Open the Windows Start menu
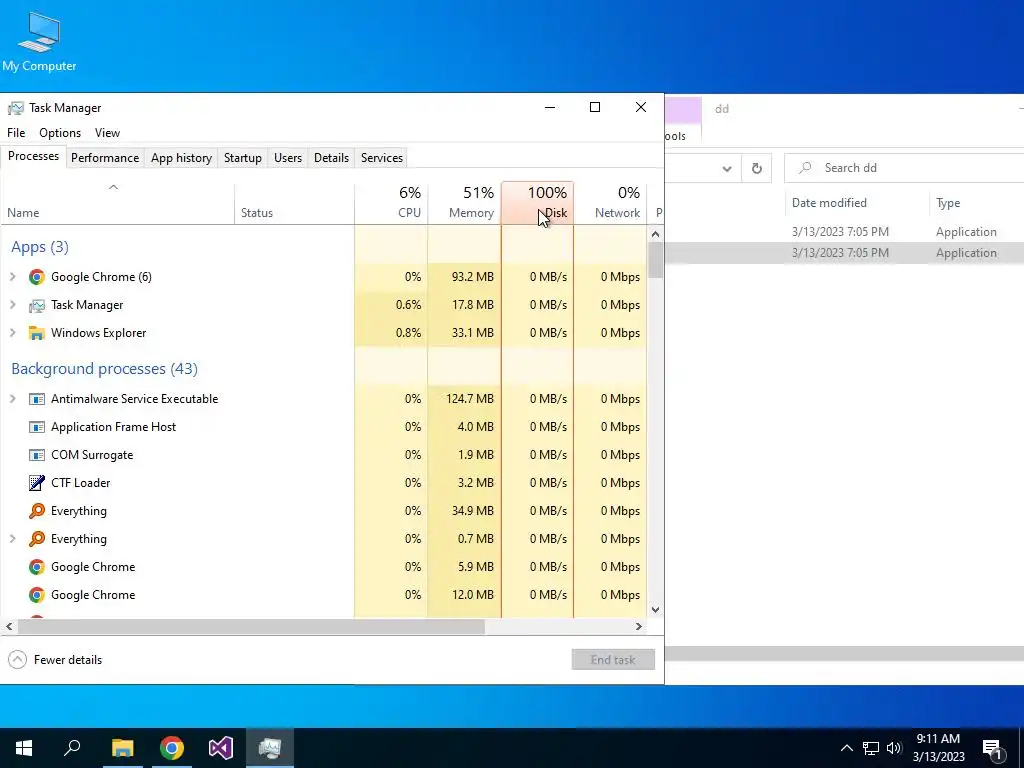The height and width of the screenshot is (768, 1024). (24, 748)
